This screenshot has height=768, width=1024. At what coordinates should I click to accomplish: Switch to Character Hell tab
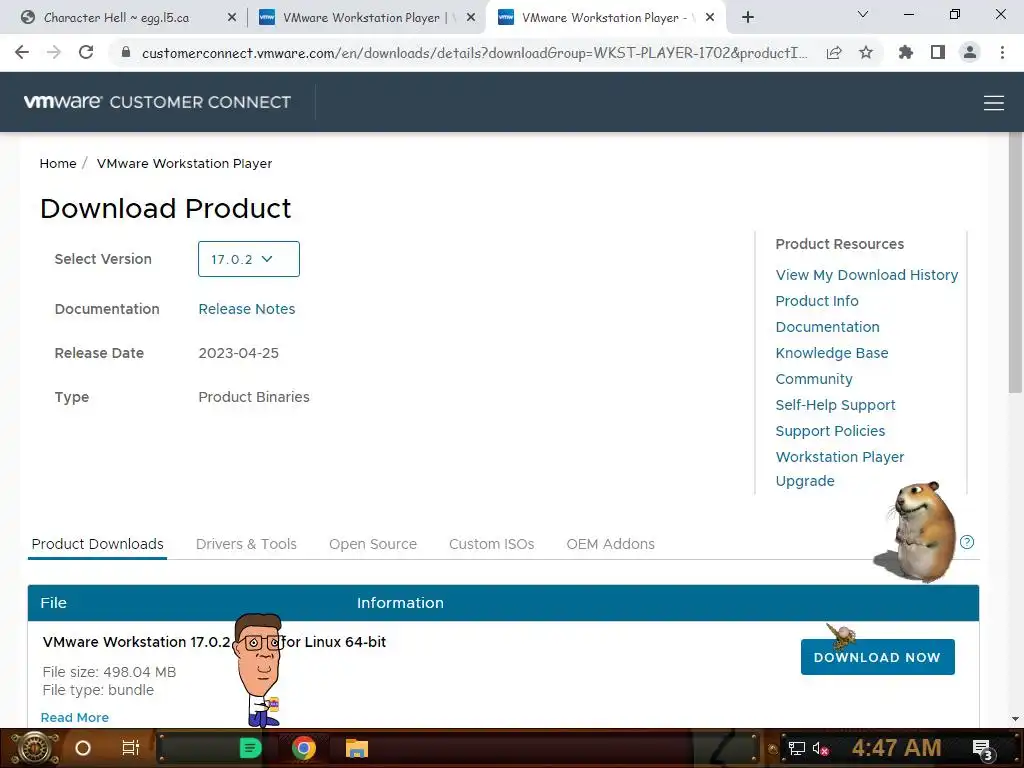tap(116, 18)
